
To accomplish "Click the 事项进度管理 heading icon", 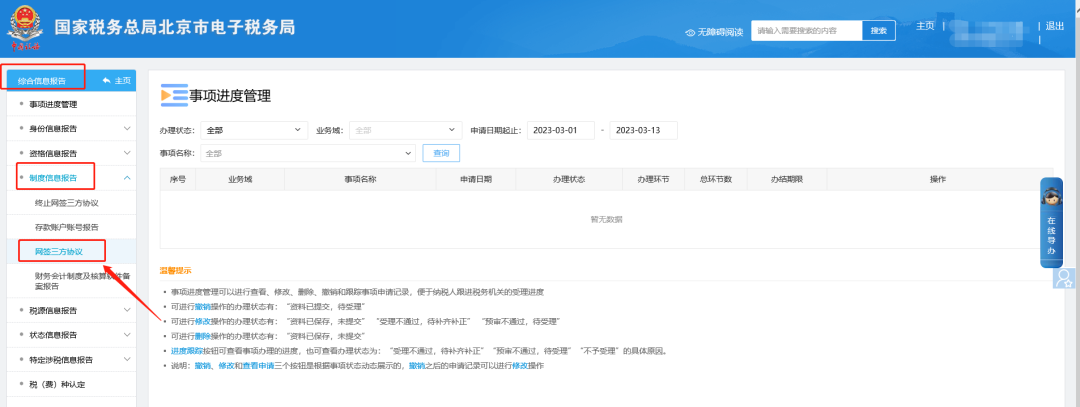I will (174, 95).
